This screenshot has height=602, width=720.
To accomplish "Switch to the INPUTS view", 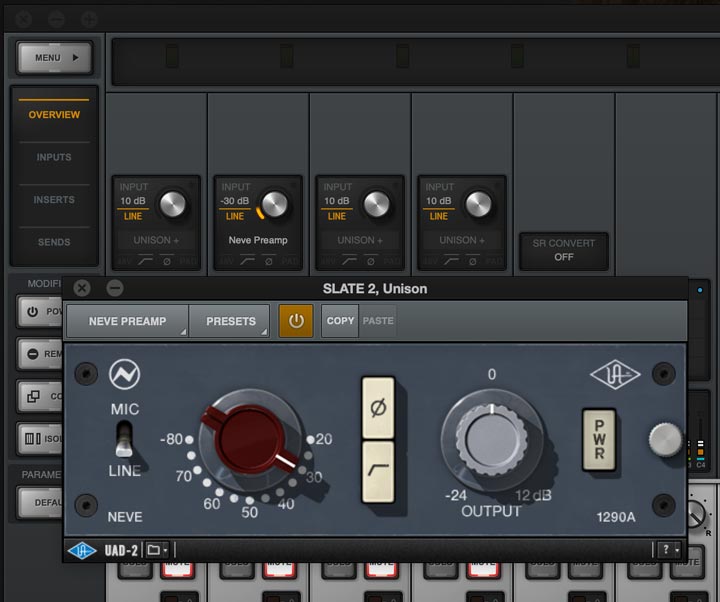I will point(54,157).
